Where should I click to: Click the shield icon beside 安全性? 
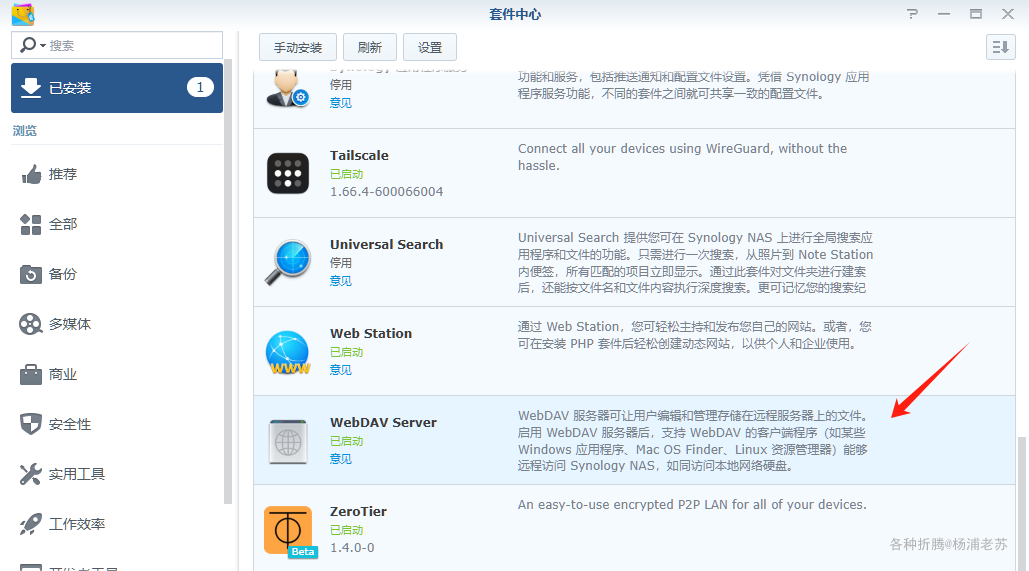(x=31, y=424)
